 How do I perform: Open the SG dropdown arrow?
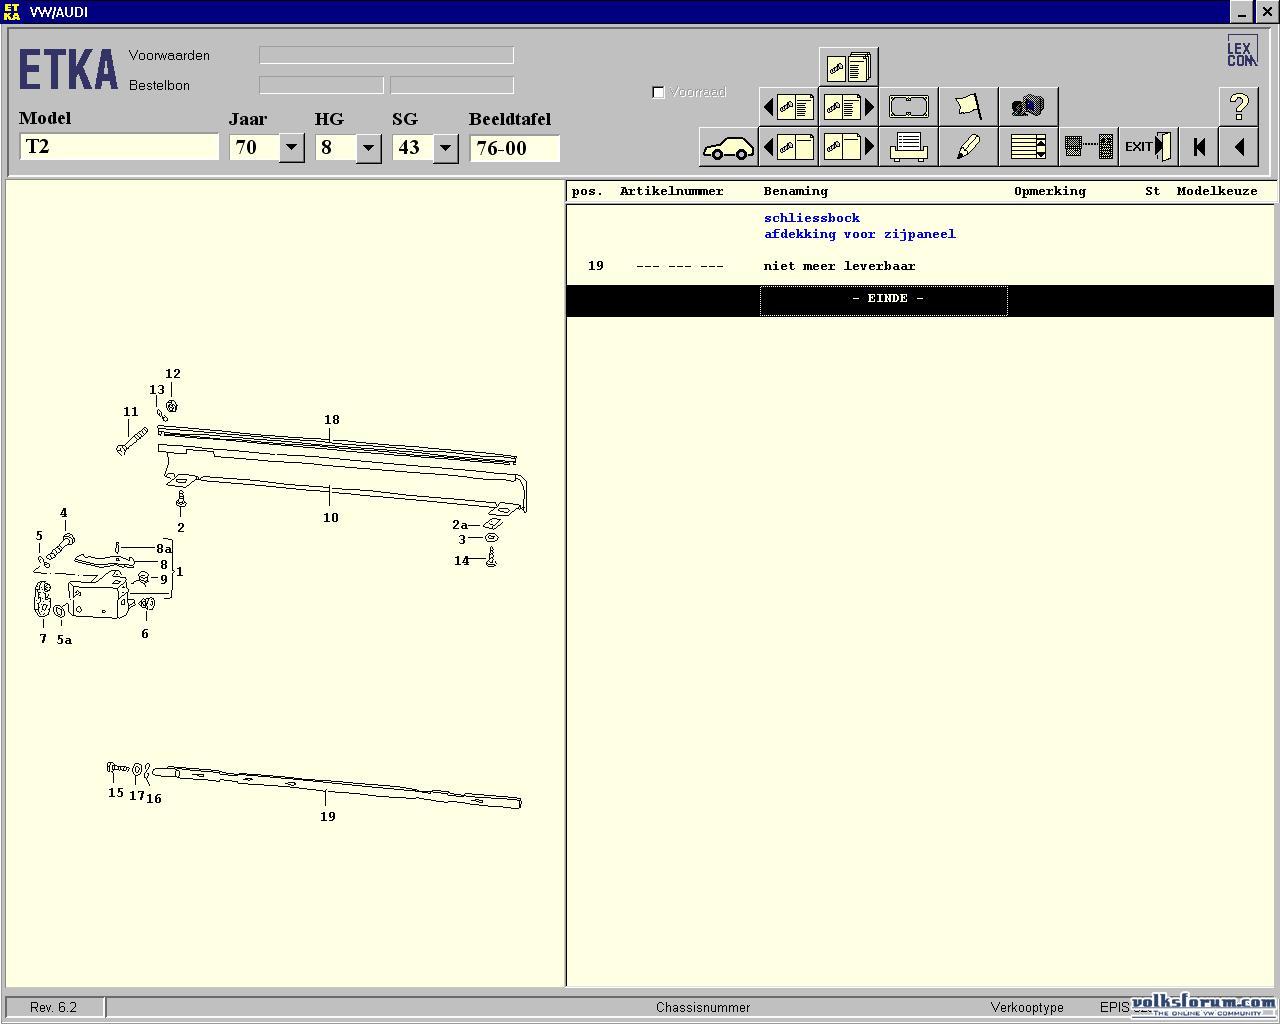[445, 148]
